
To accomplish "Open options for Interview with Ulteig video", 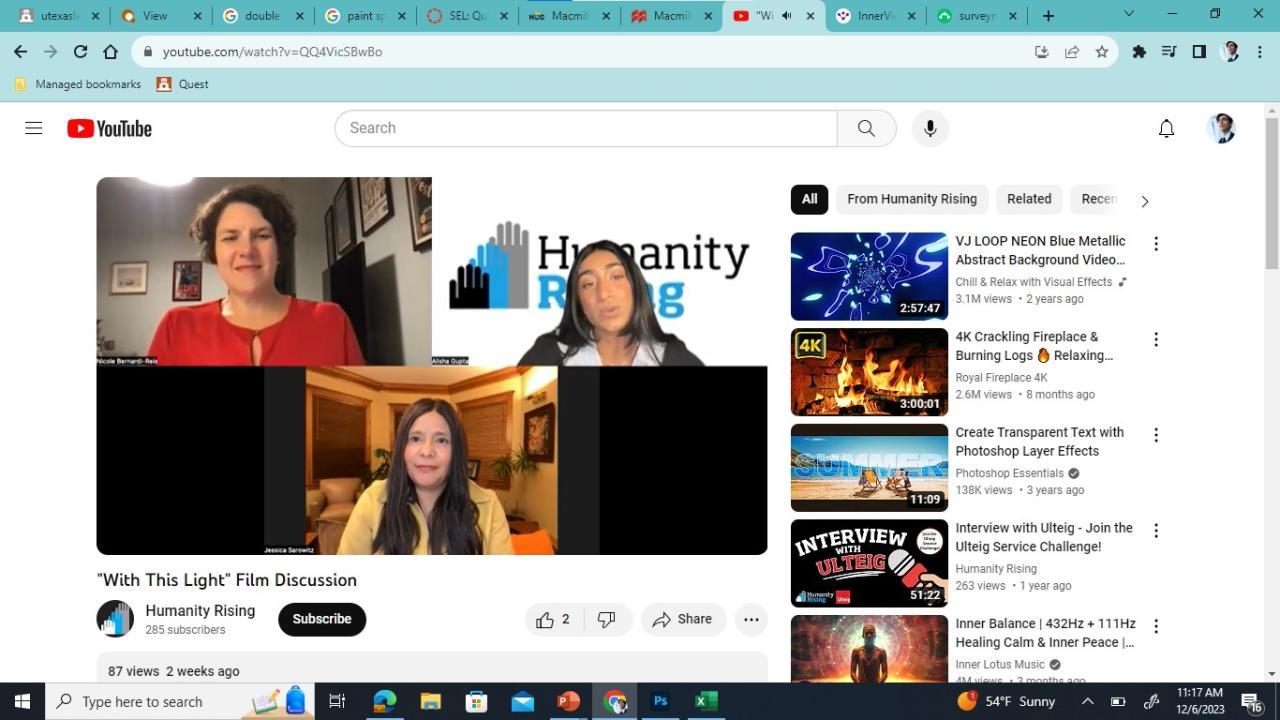I will [1156, 531].
